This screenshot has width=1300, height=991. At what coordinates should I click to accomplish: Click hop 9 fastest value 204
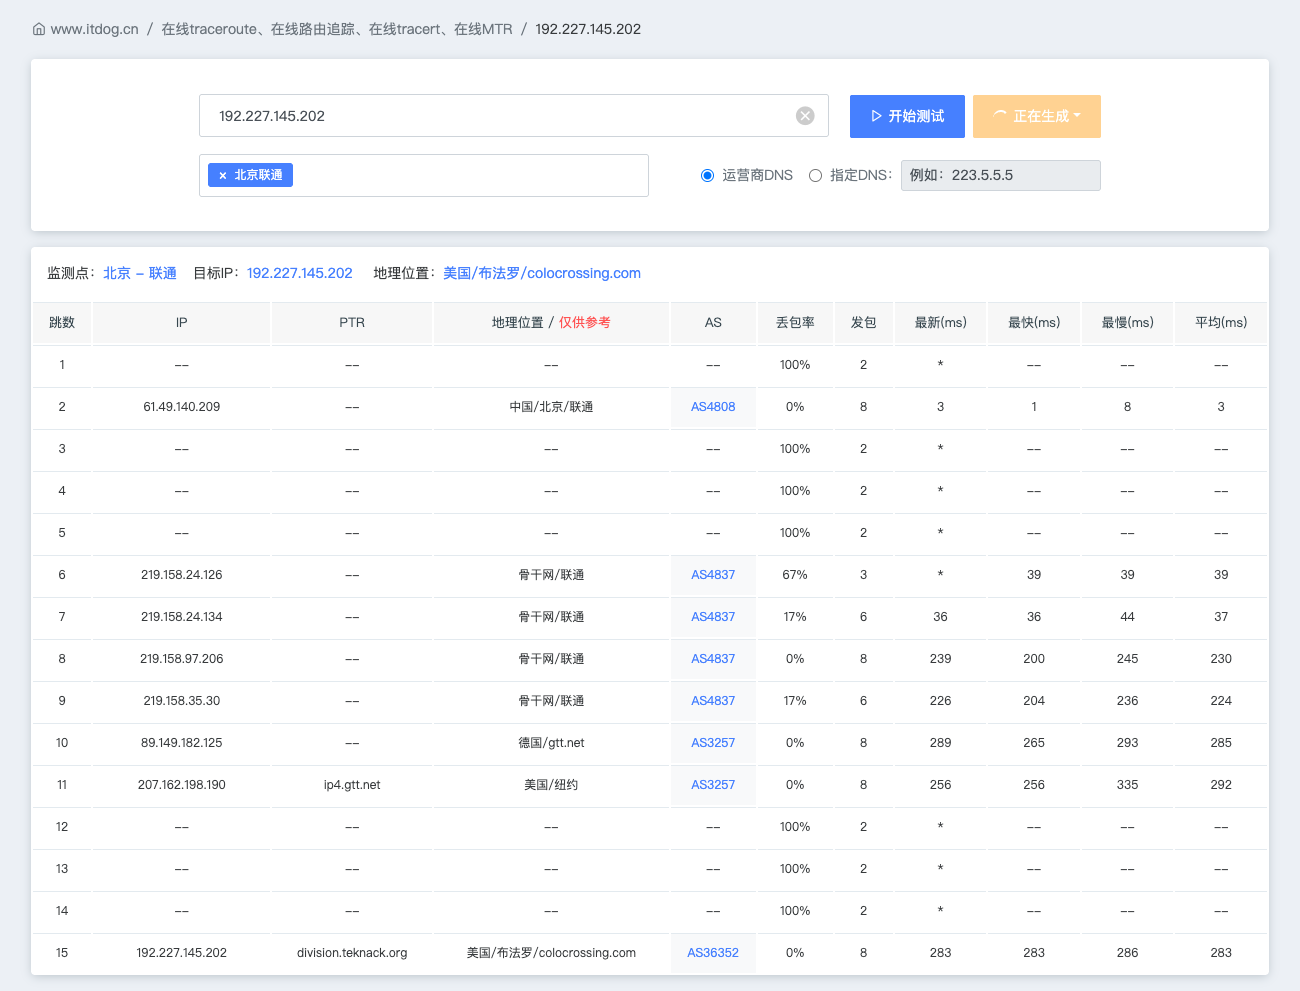tap(1034, 701)
